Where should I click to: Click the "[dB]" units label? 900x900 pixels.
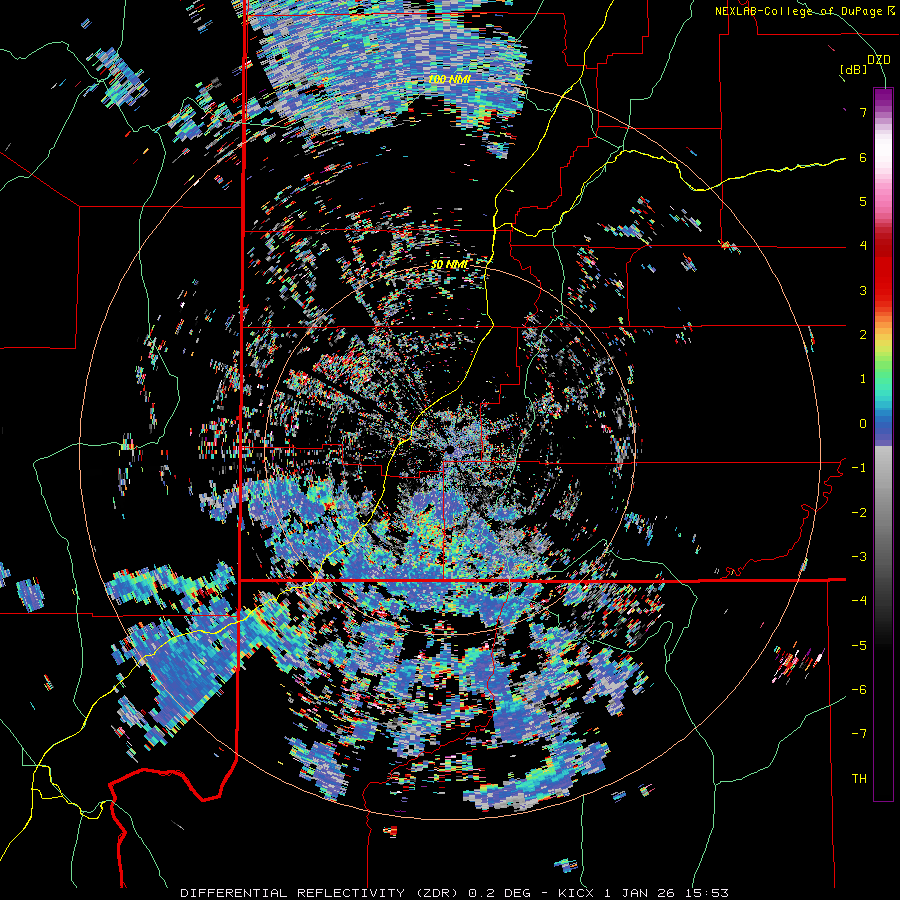coord(853,70)
